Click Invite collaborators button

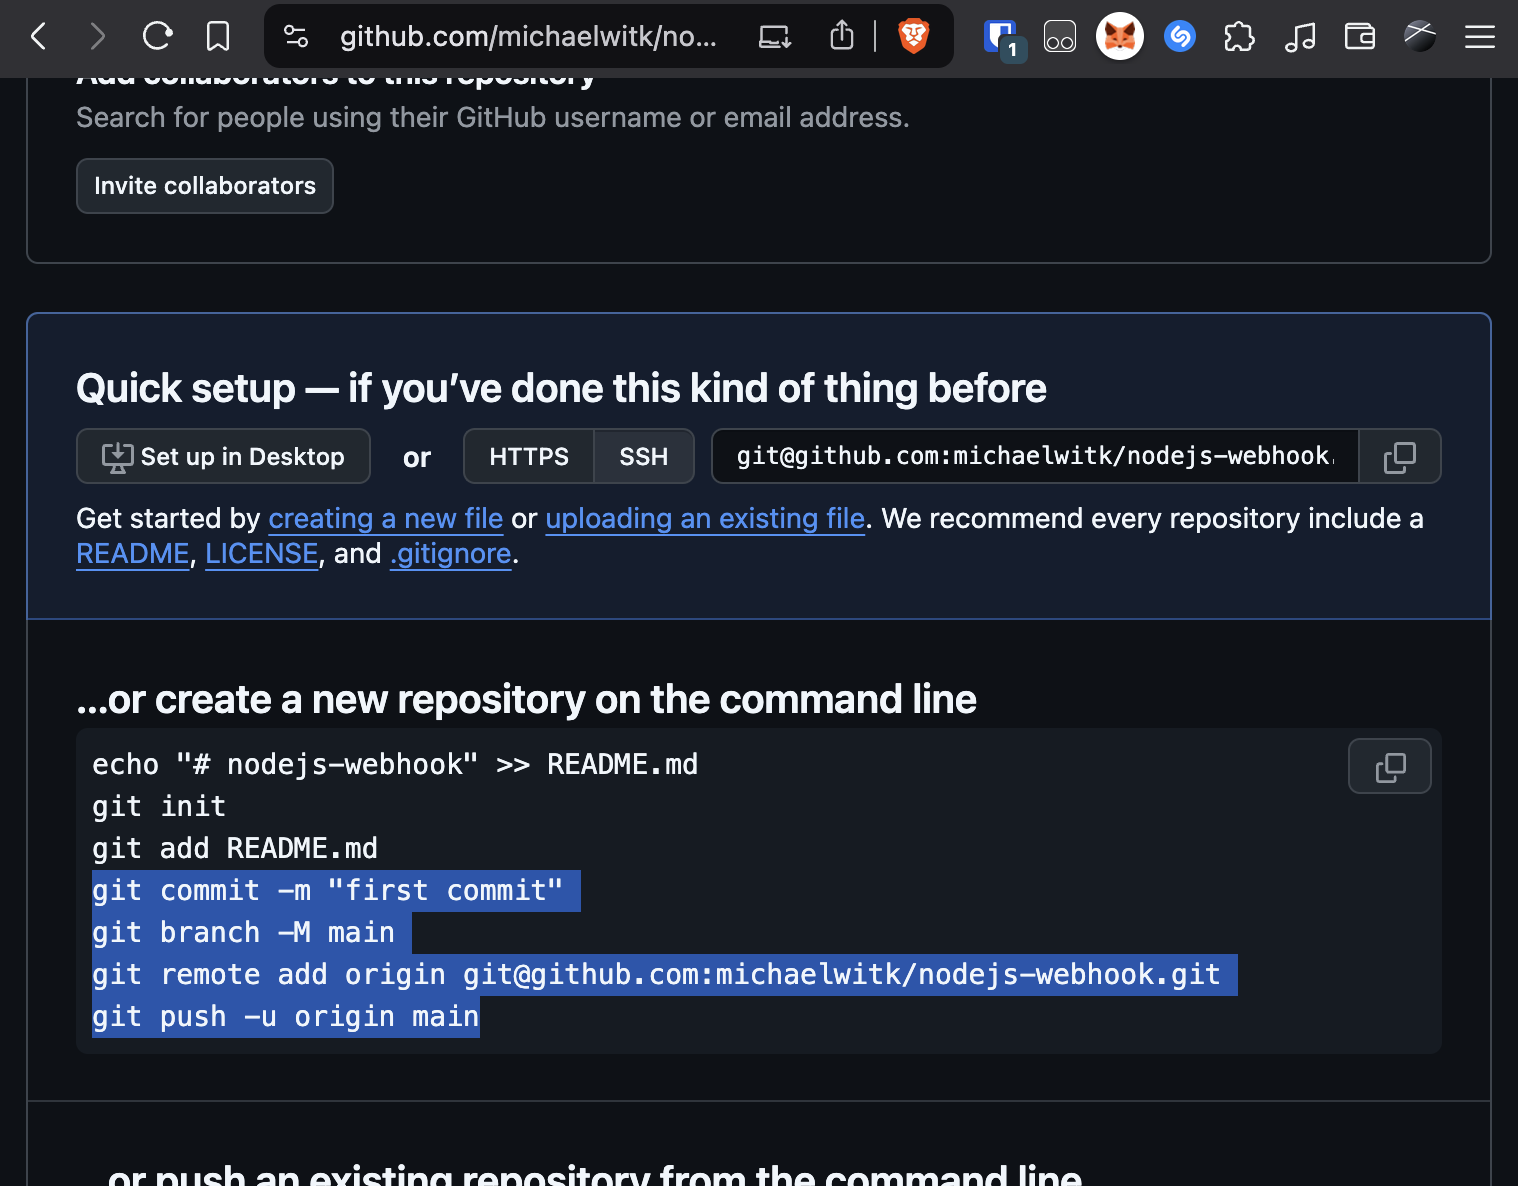click(205, 186)
